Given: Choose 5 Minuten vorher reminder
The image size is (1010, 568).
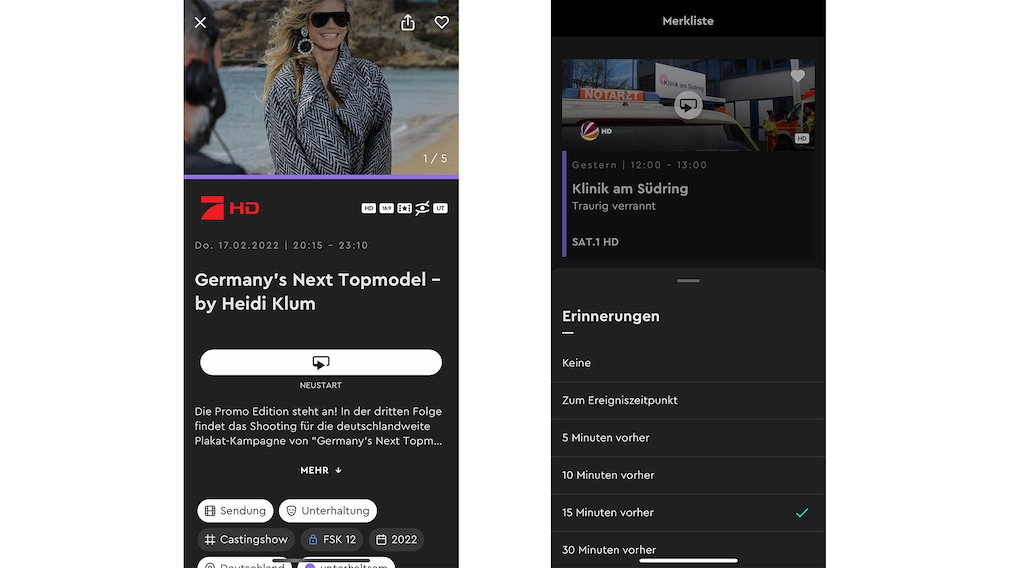Looking at the screenshot, I should pyautogui.click(x=688, y=438).
